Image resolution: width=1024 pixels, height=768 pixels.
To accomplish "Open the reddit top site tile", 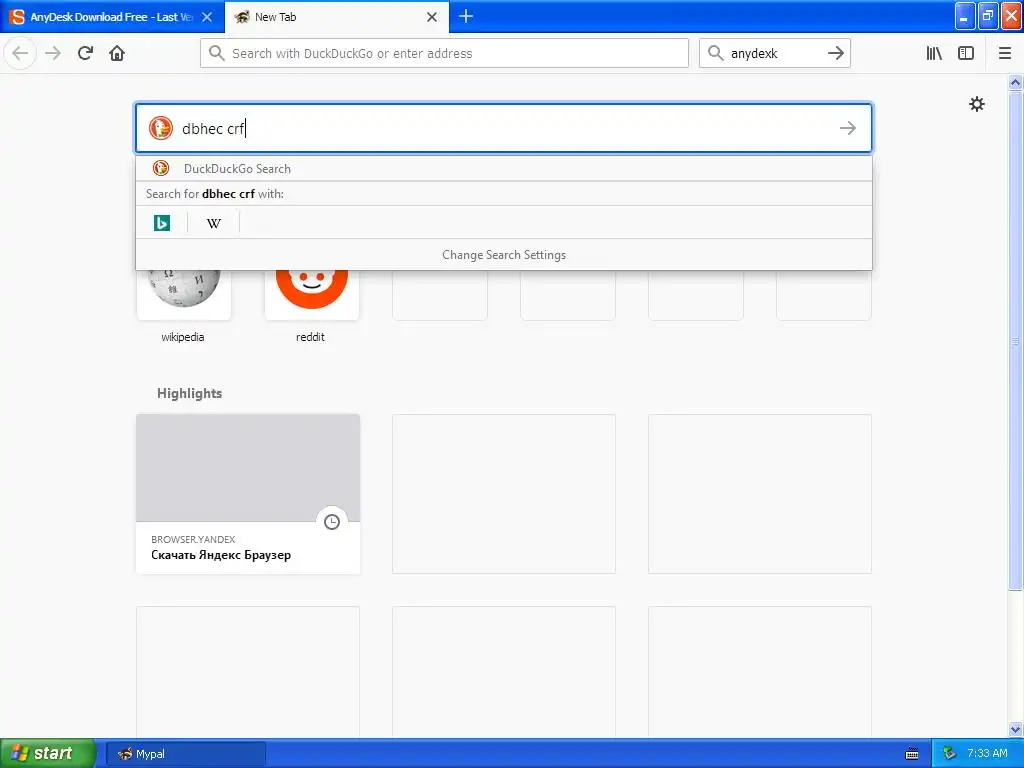I will [312, 295].
